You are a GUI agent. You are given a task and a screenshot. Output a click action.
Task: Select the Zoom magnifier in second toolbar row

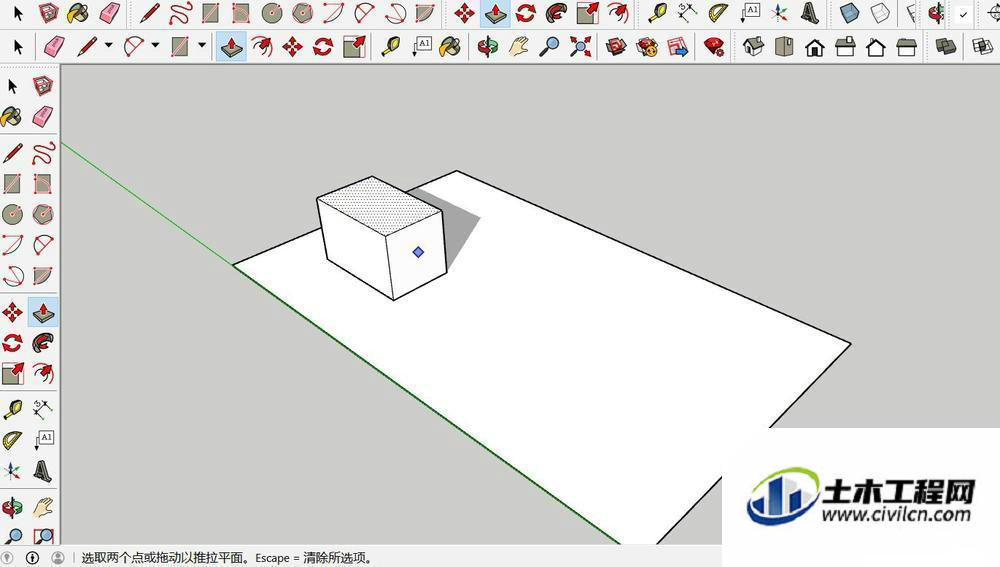pyautogui.click(x=549, y=47)
